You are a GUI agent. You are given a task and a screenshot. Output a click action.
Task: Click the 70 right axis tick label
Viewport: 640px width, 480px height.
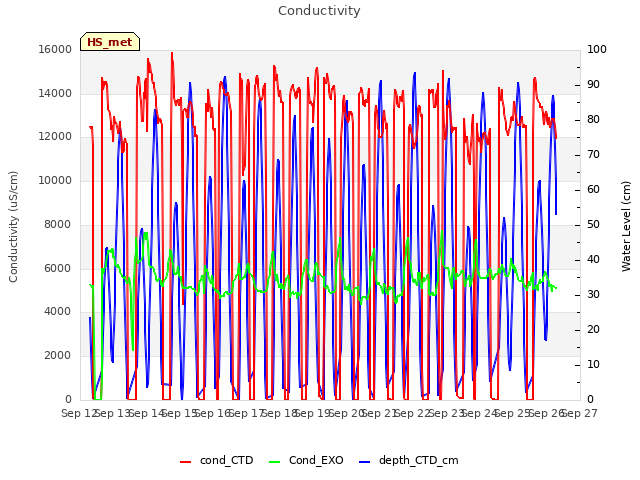tap(593, 155)
